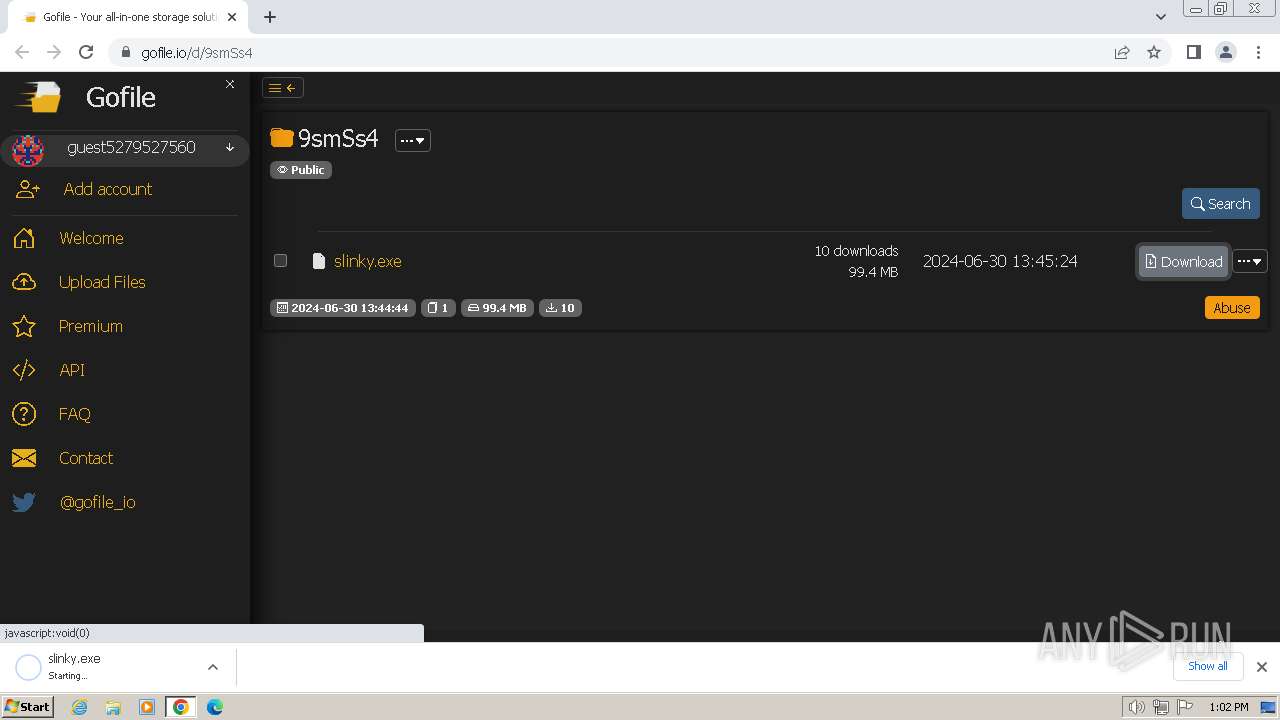Screen dimensions: 1280x720
Task: Click the Twitter bird icon
Action: (x=24, y=502)
